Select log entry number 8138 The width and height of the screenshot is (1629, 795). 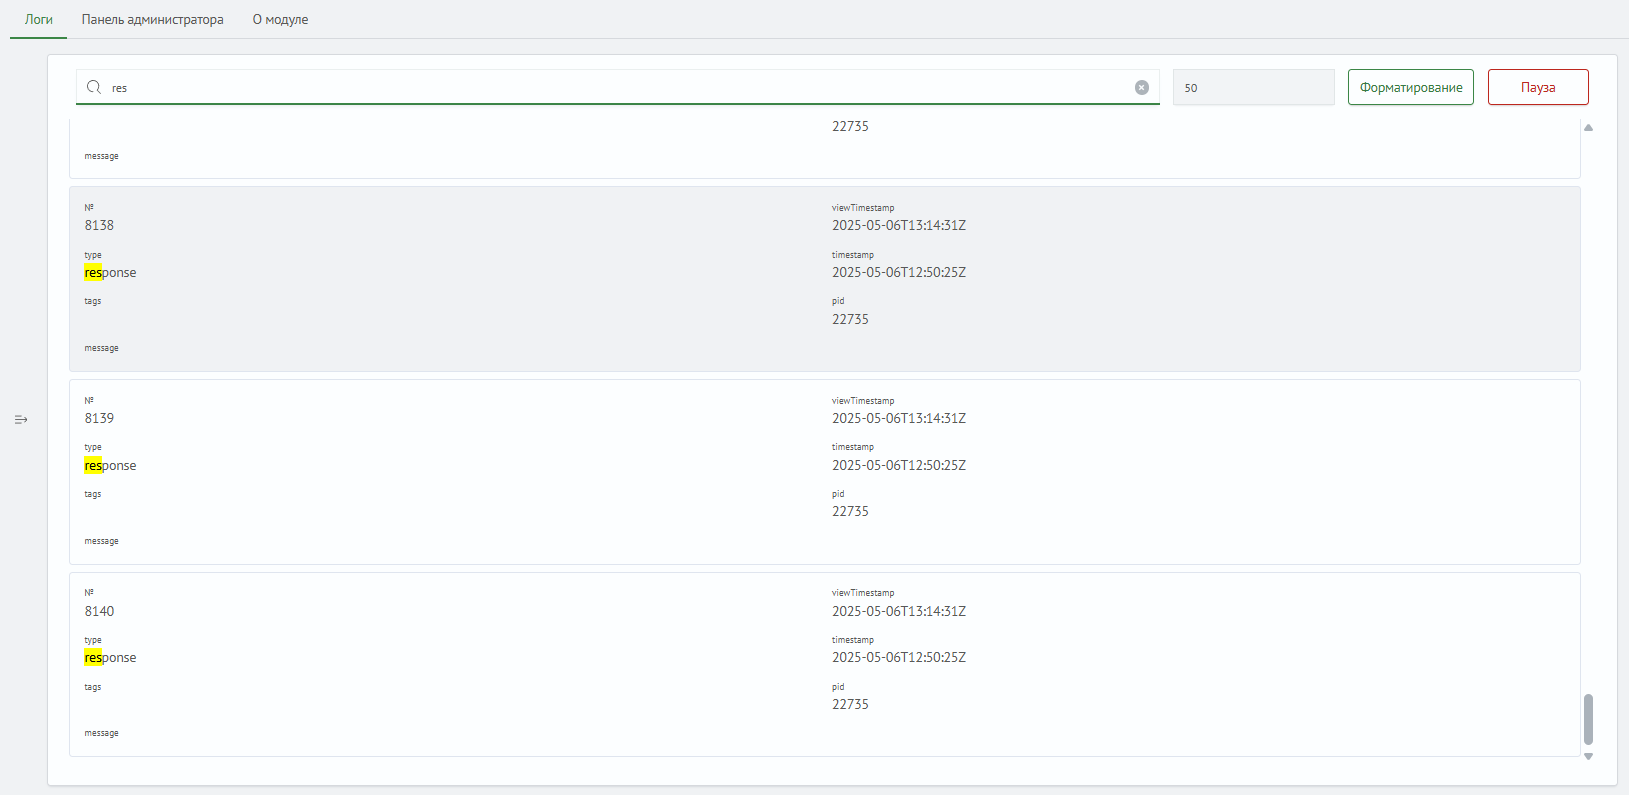coord(99,226)
